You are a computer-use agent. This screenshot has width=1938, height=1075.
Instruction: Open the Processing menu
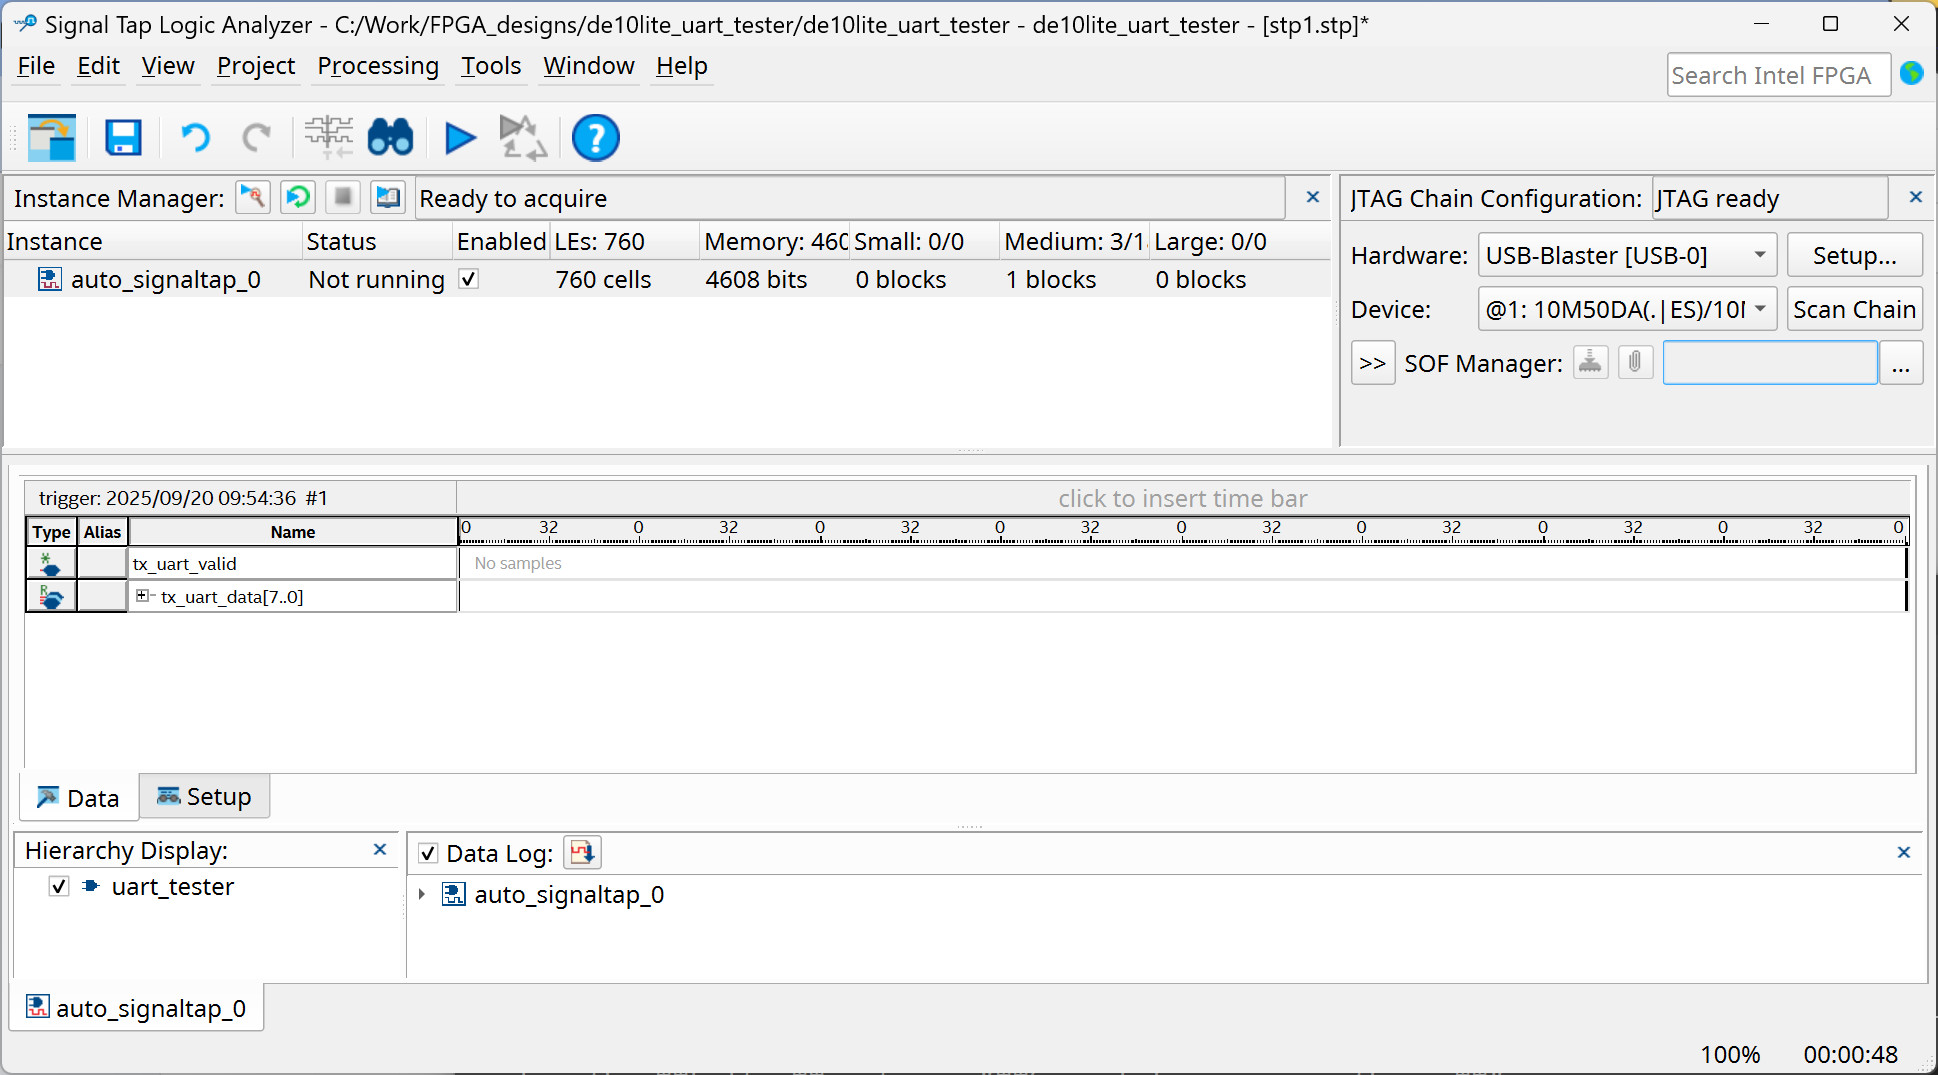click(377, 66)
